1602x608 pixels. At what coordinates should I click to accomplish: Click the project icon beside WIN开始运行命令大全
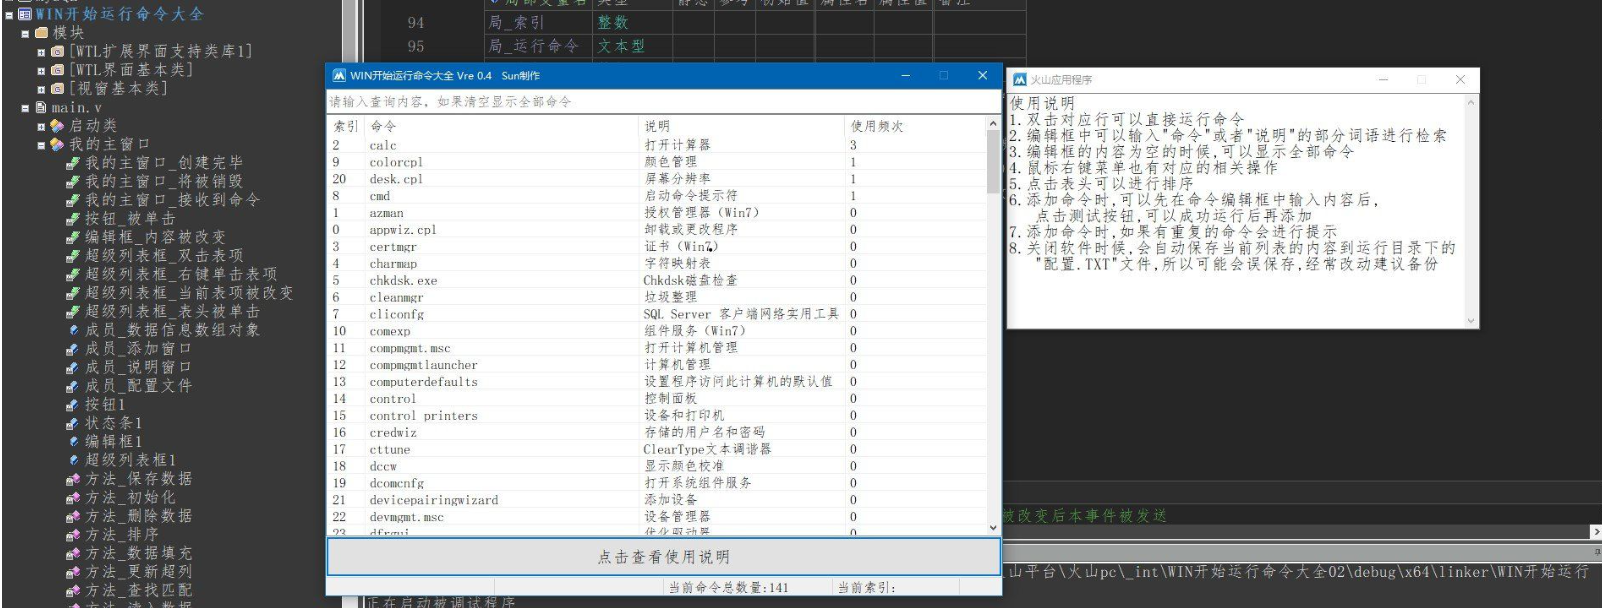pos(25,14)
